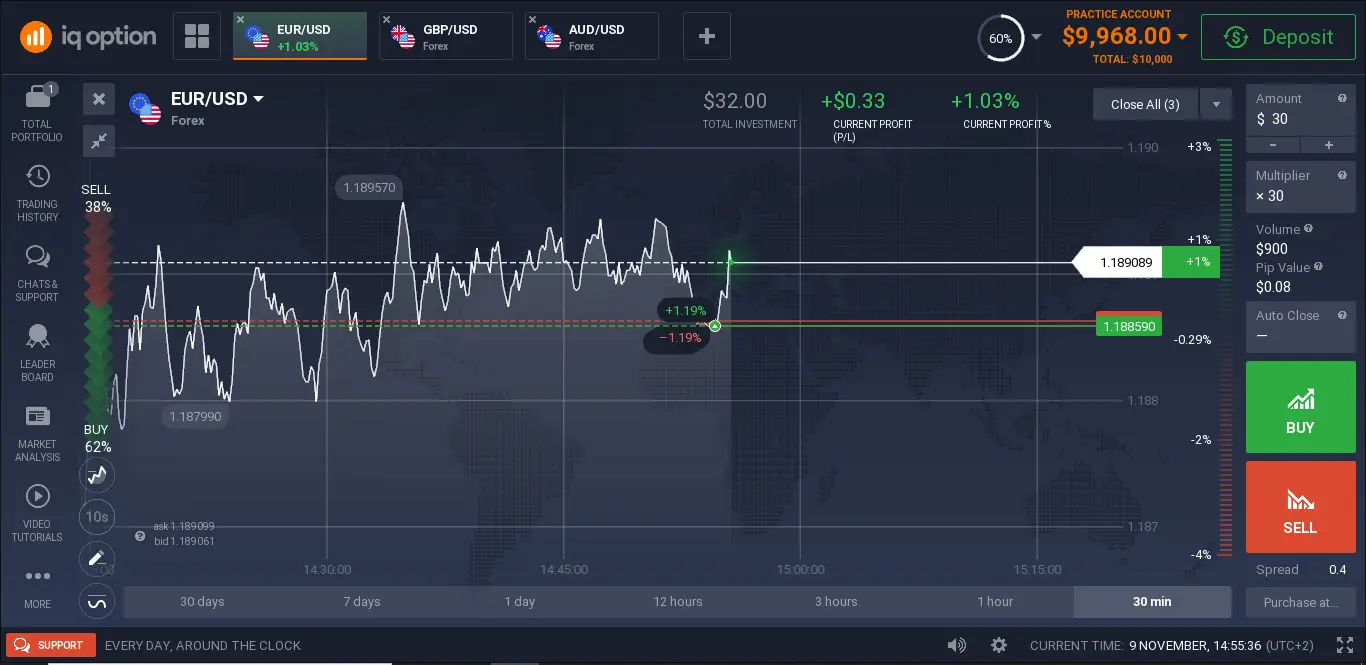This screenshot has height=665, width=1366.
Task: Collapse the chart with the shrink-arrows icon
Action: coord(98,141)
